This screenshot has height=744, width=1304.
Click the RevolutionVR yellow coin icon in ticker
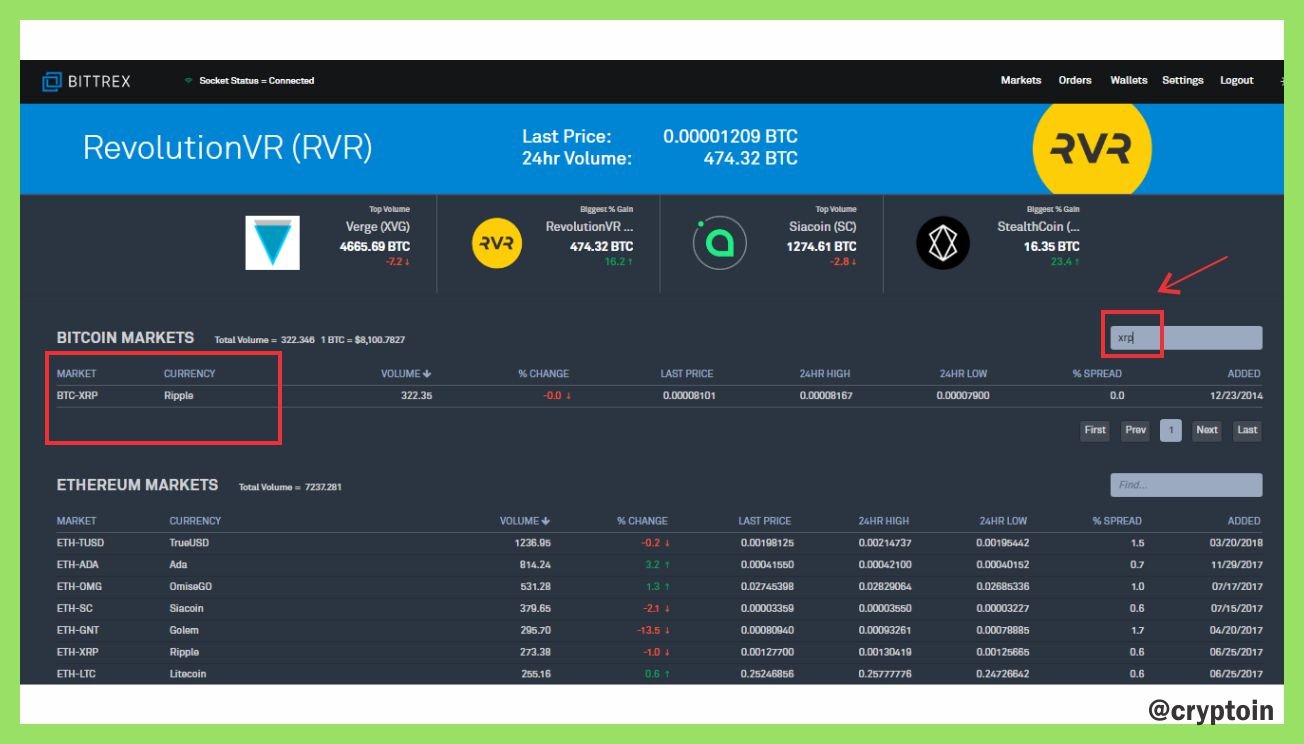(497, 243)
